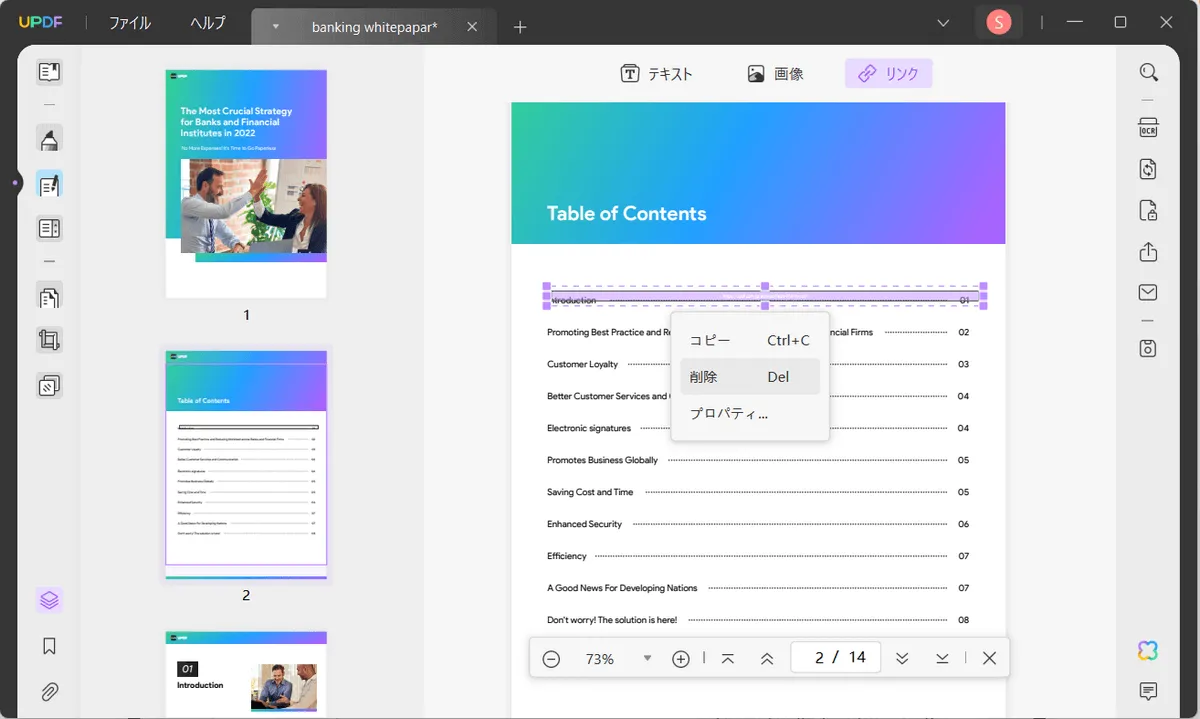Viewport: 1200px width, 719px height.
Task: Open the tab list dropdown before banking whitepapar
Action: click(x=276, y=27)
